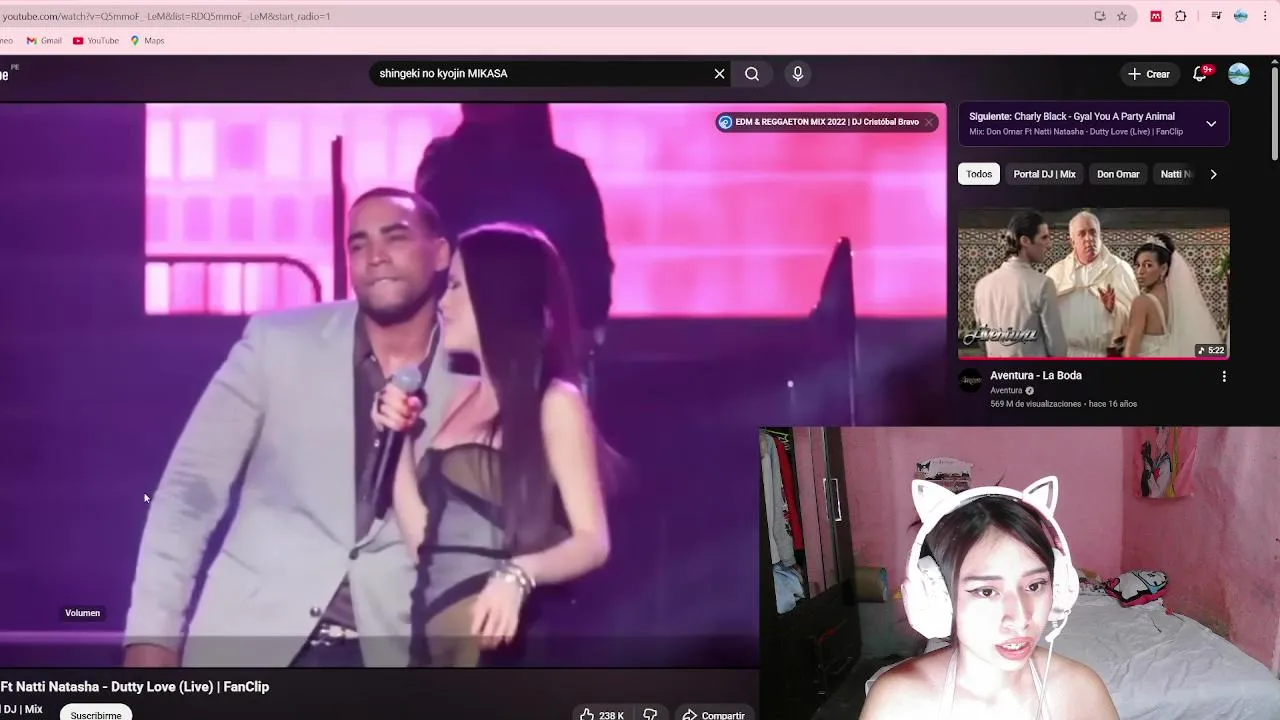
Task: Select the Todos filter chip
Action: pyautogui.click(x=979, y=174)
